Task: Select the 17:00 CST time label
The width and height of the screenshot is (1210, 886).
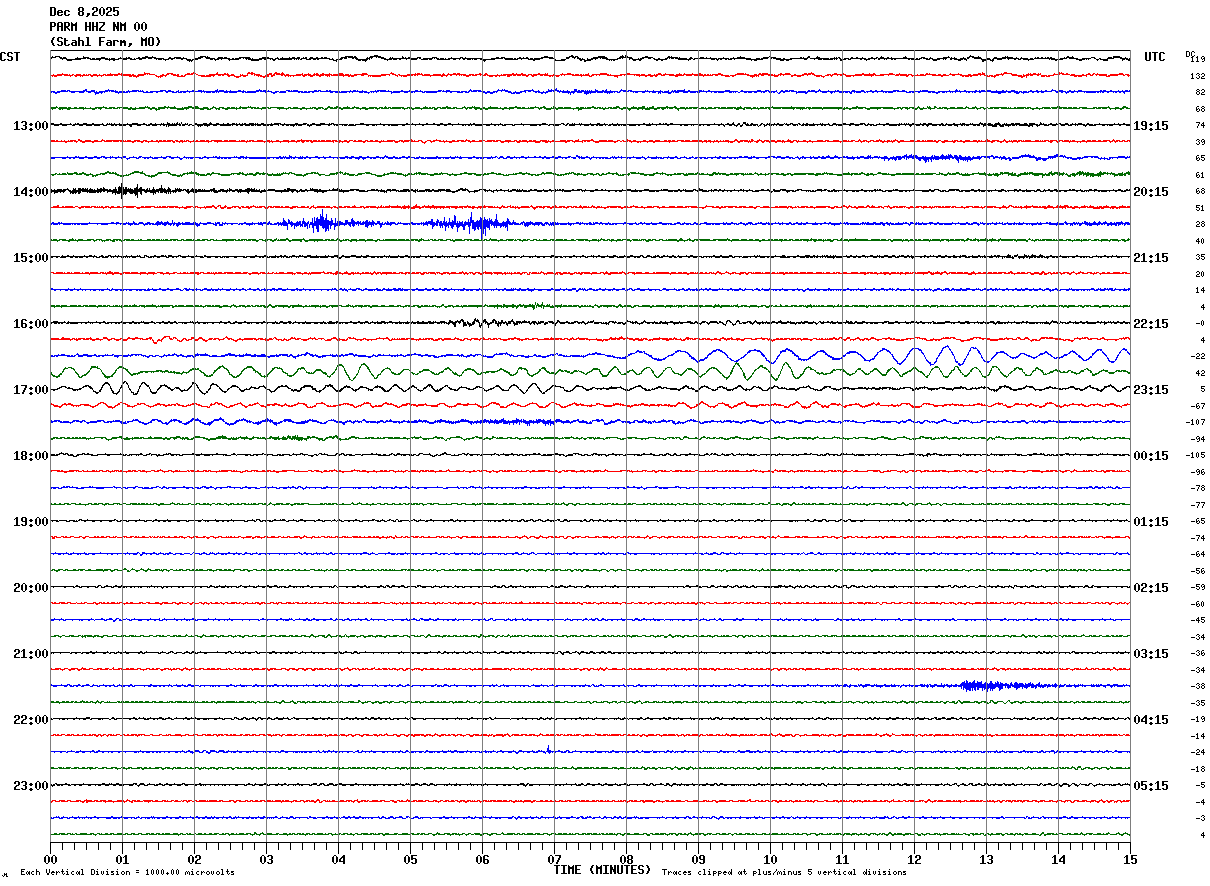Action: coord(30,390)
